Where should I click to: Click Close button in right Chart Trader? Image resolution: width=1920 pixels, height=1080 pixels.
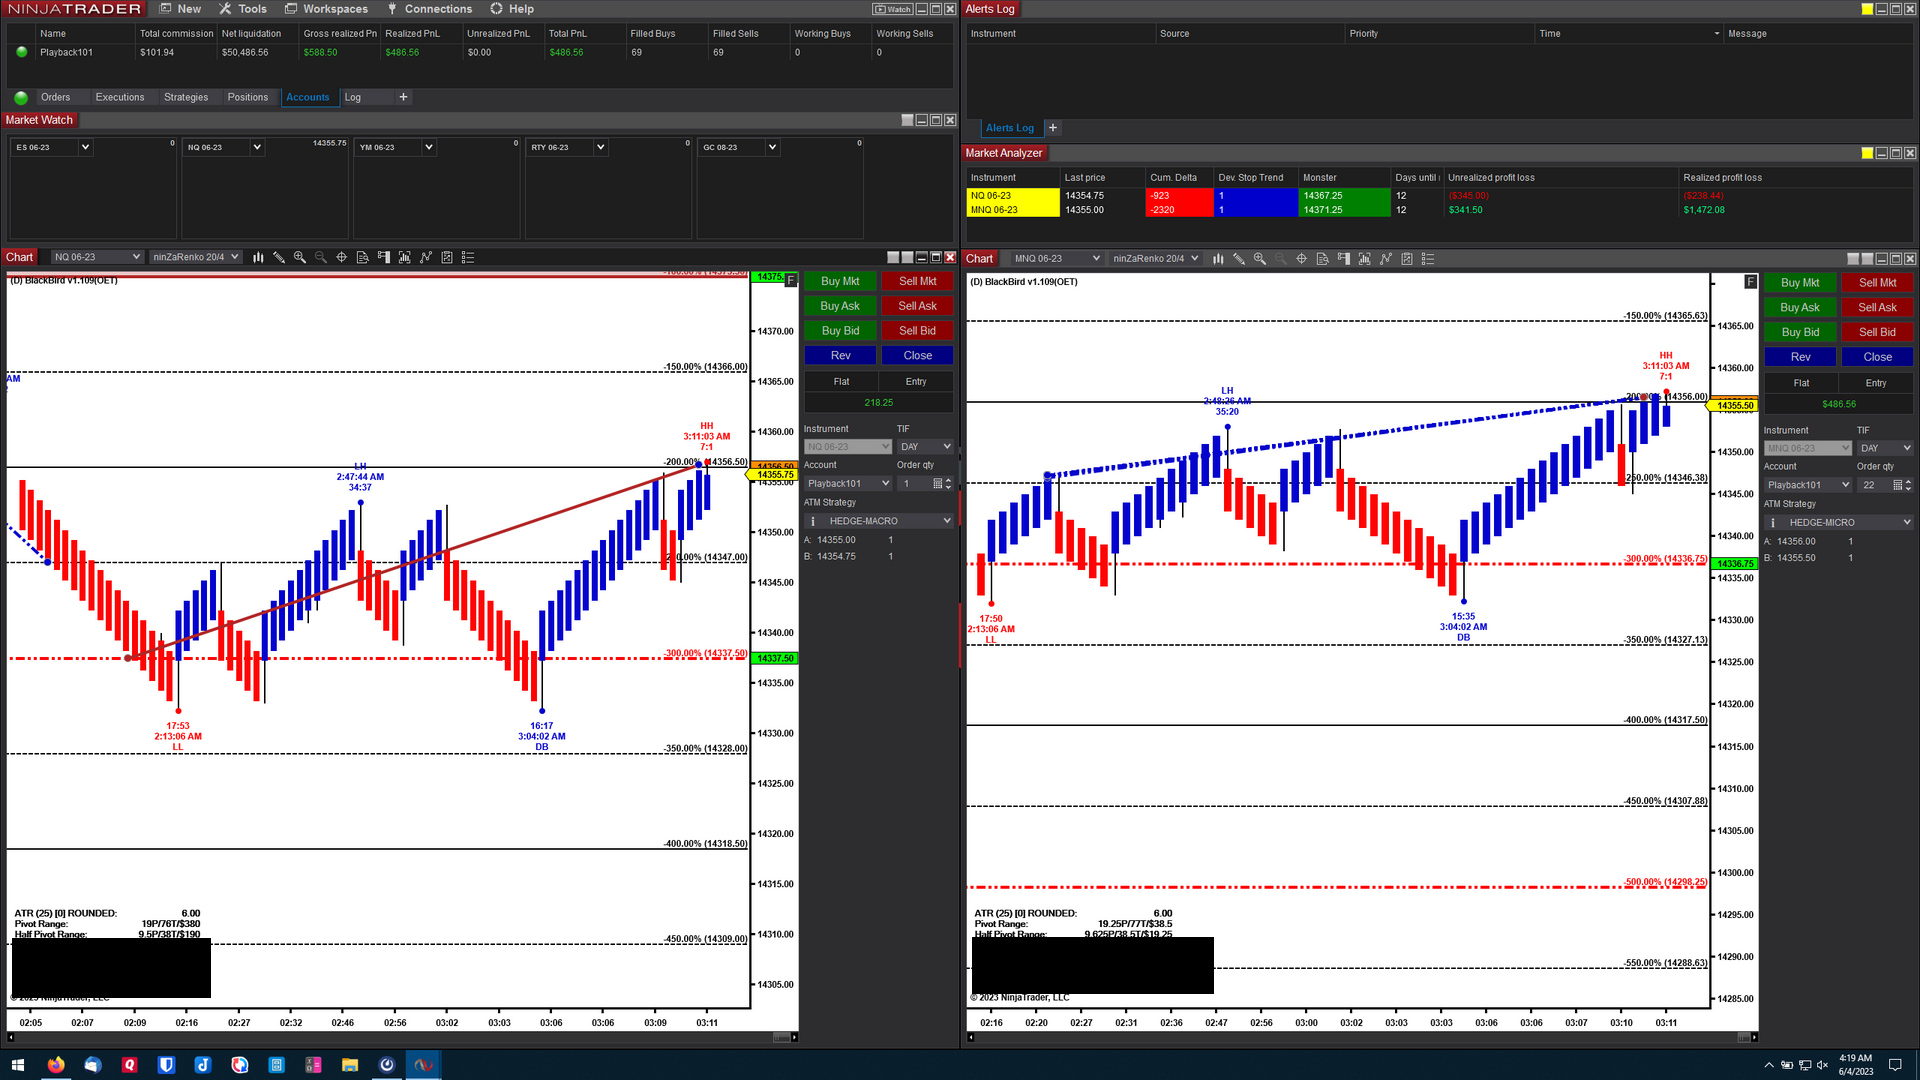[1877, 357]
